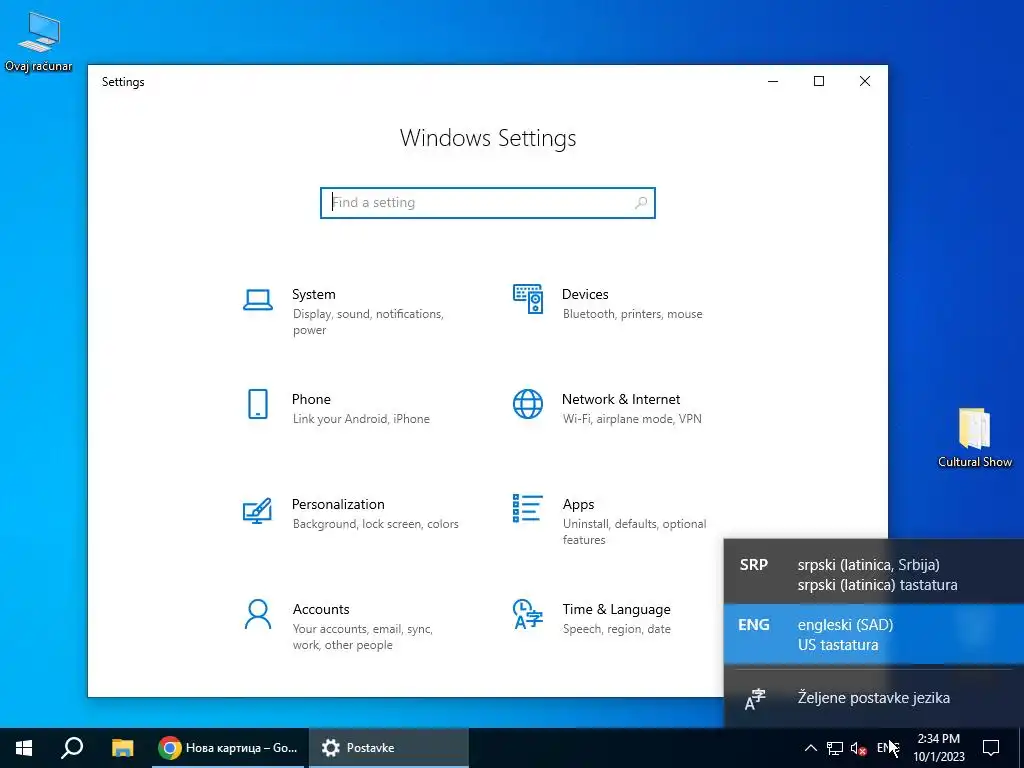This screenshot has width=1024, height=768.
Task: Open Željene postavke jezika
Action: click(x=874, y=698)
